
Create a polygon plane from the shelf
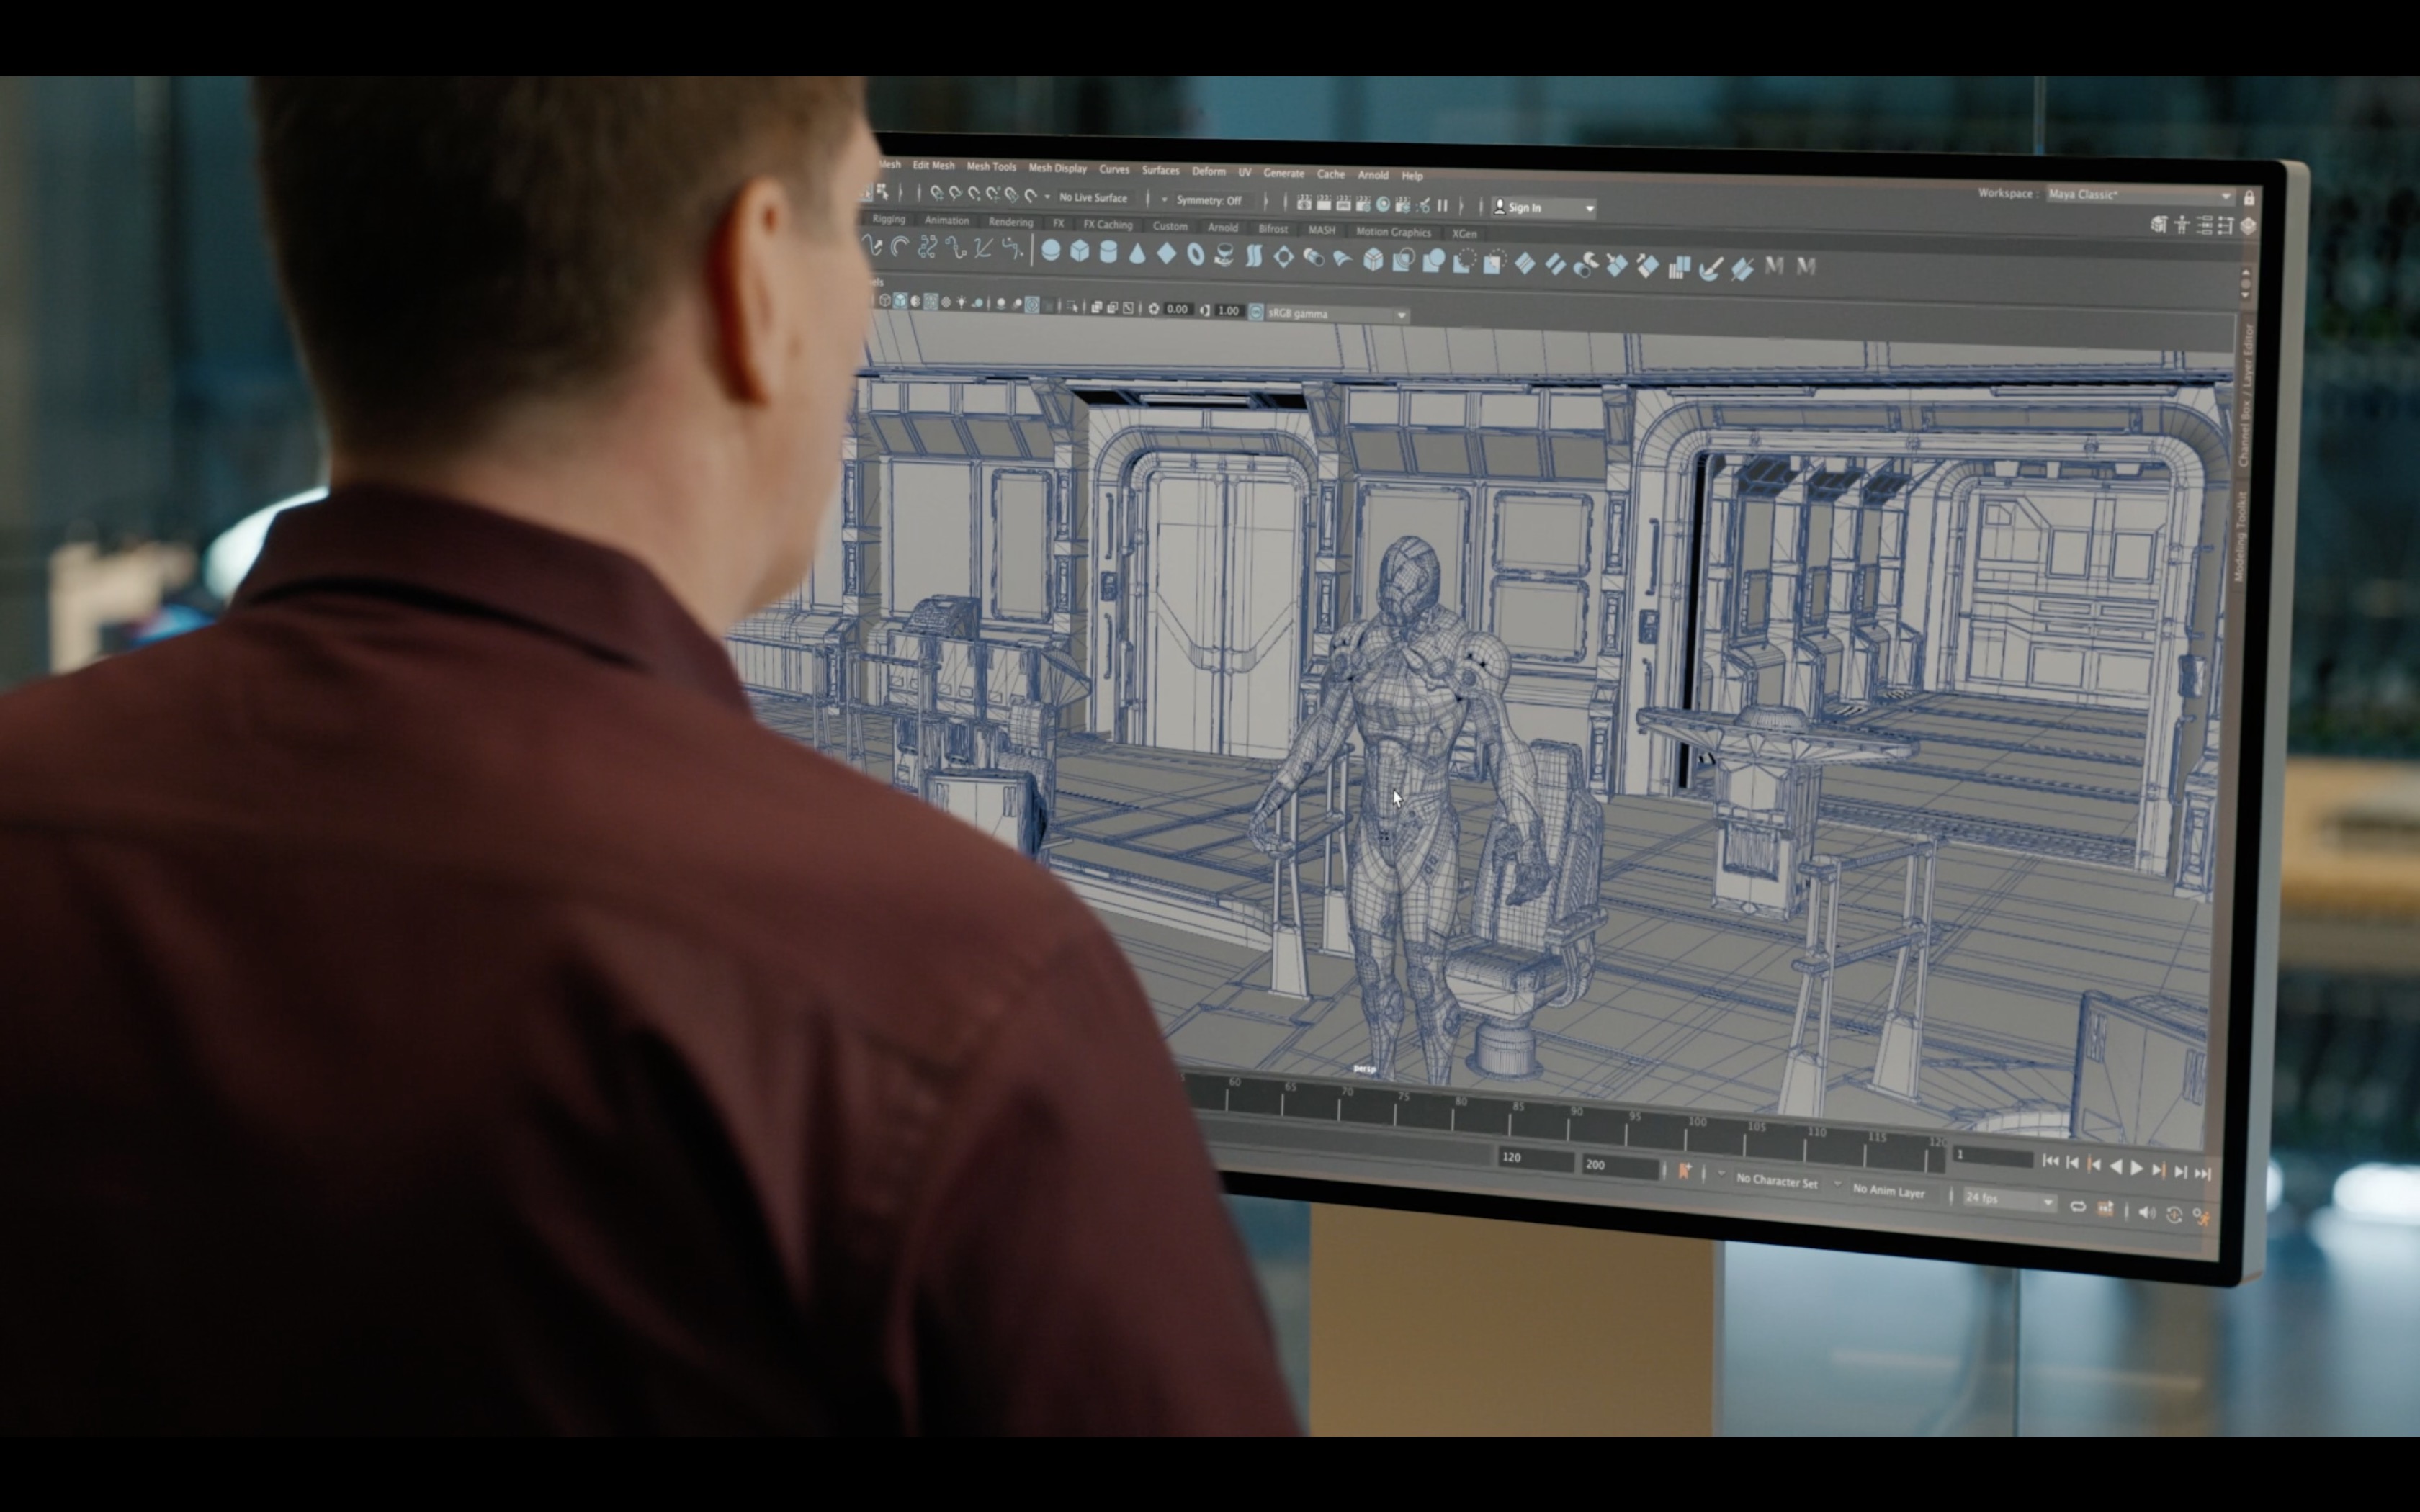(1166, 254)
